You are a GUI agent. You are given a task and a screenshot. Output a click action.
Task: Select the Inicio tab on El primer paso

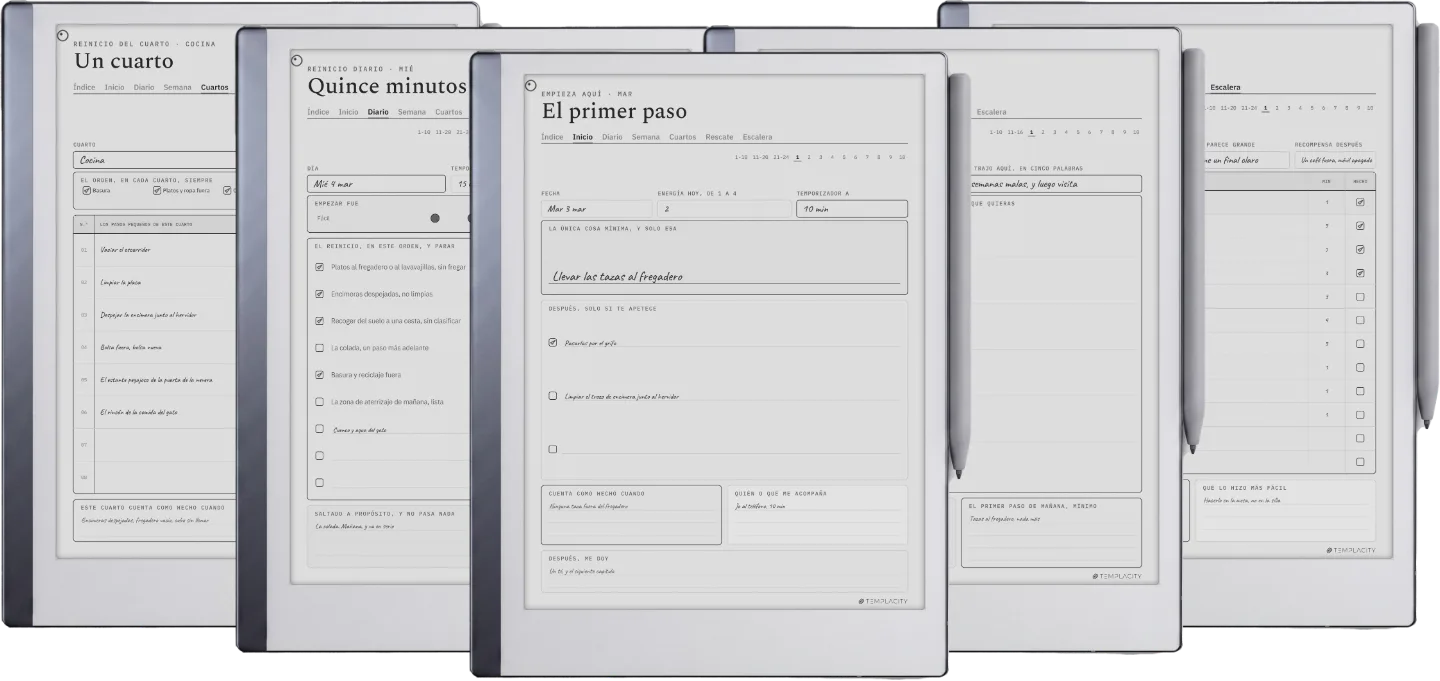(x=582, y=137)
